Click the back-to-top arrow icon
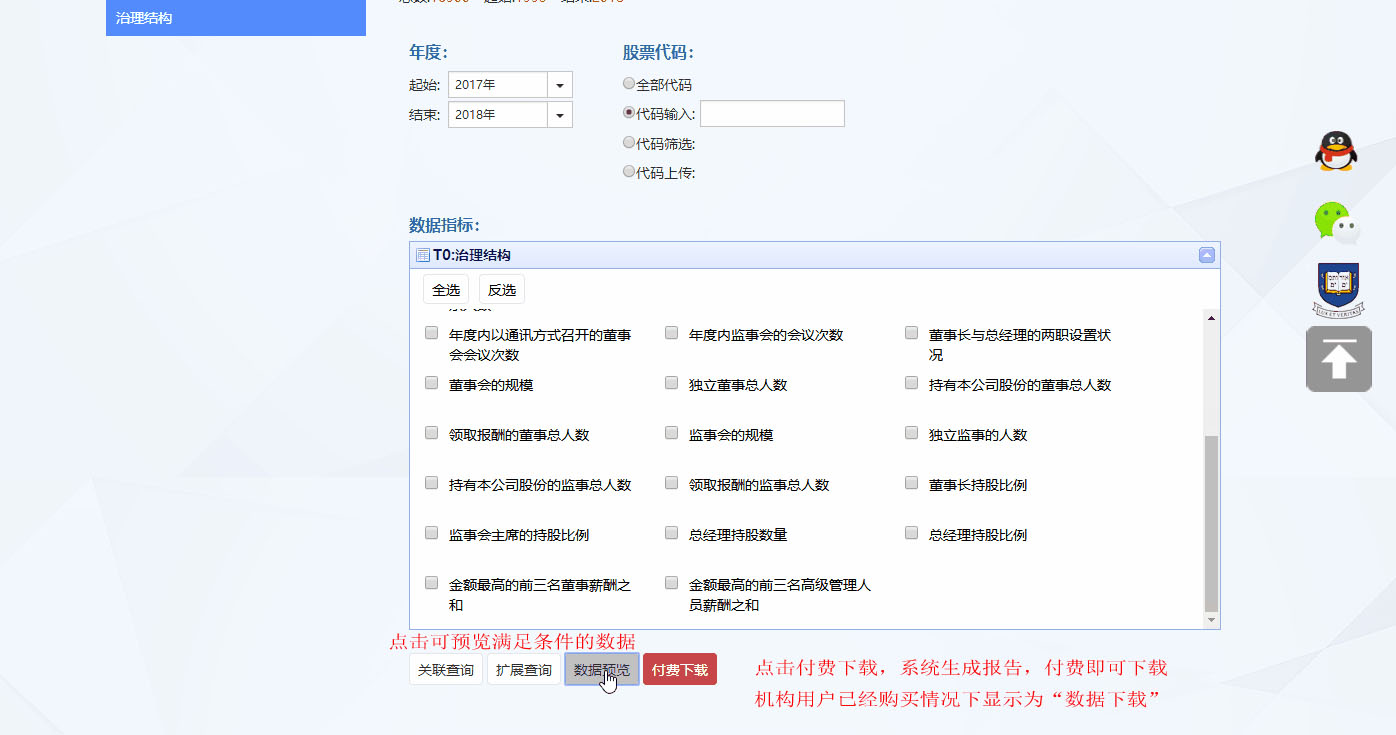Image resolution: width=1396 pixels, height=735 pixels. [x=1338, y=359]
